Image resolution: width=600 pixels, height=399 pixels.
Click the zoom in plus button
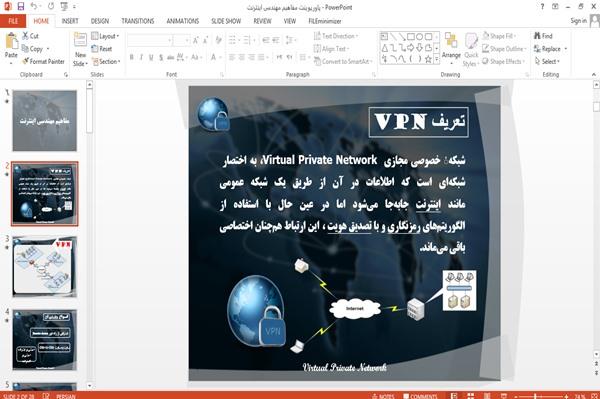566,396
